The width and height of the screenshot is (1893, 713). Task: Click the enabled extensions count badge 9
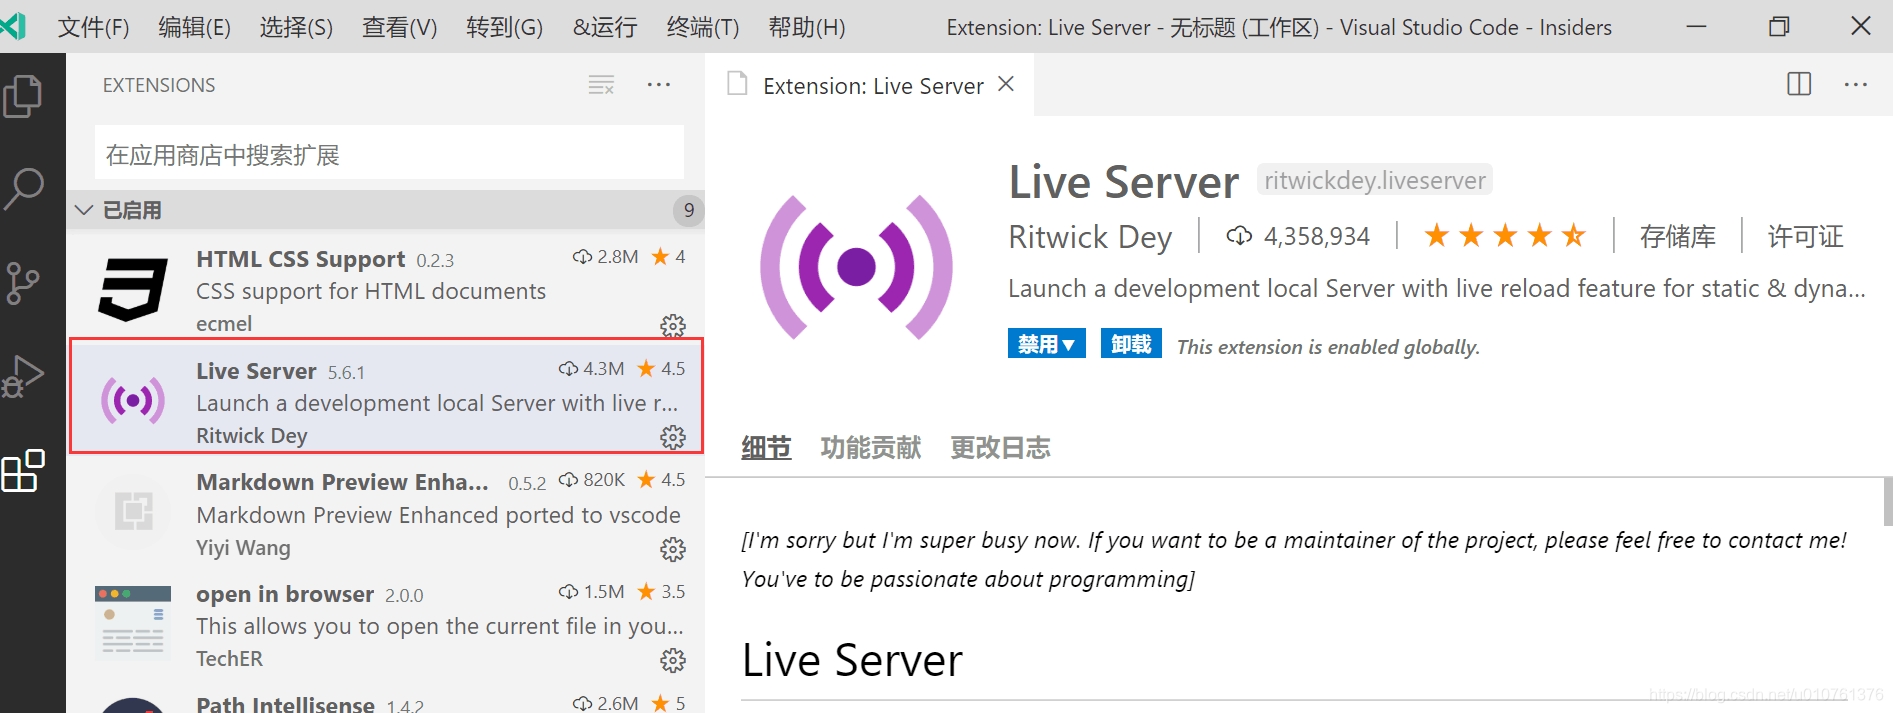688,210
